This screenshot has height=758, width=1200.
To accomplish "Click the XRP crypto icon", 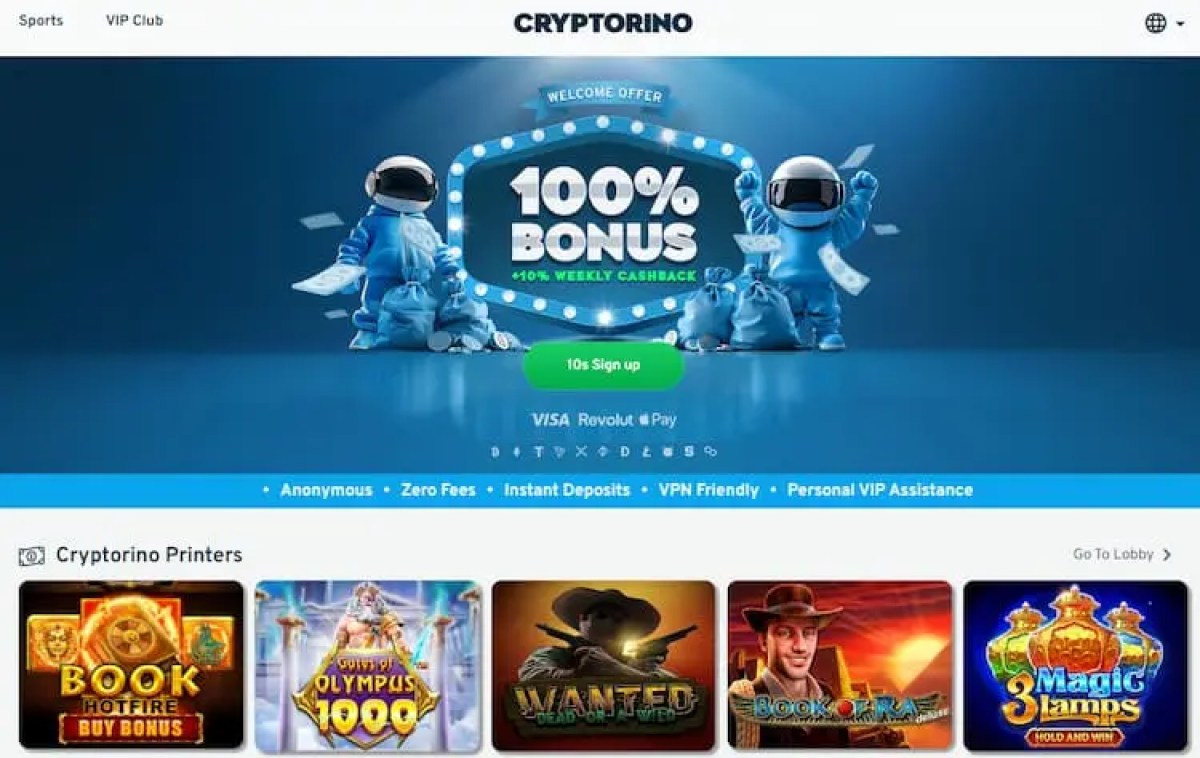I will 581,452.
